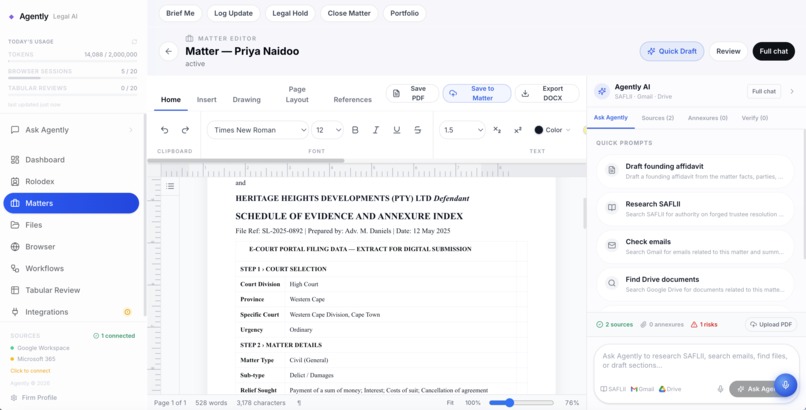Open the References ribbon tab
The height and width of the screenshot is (410, 806).
(x=353, y=100)
